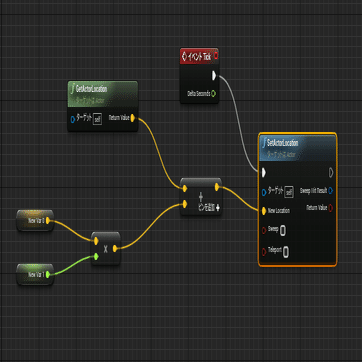Click the multiply node's output pin
The height and width of the screenshot is (362, 362).
(x=115, y=249)
